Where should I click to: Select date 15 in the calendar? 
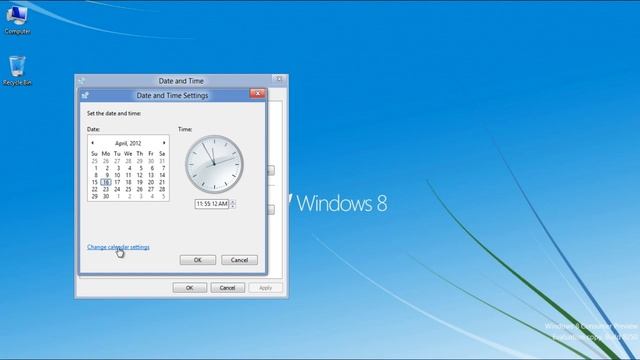[95, 182]
